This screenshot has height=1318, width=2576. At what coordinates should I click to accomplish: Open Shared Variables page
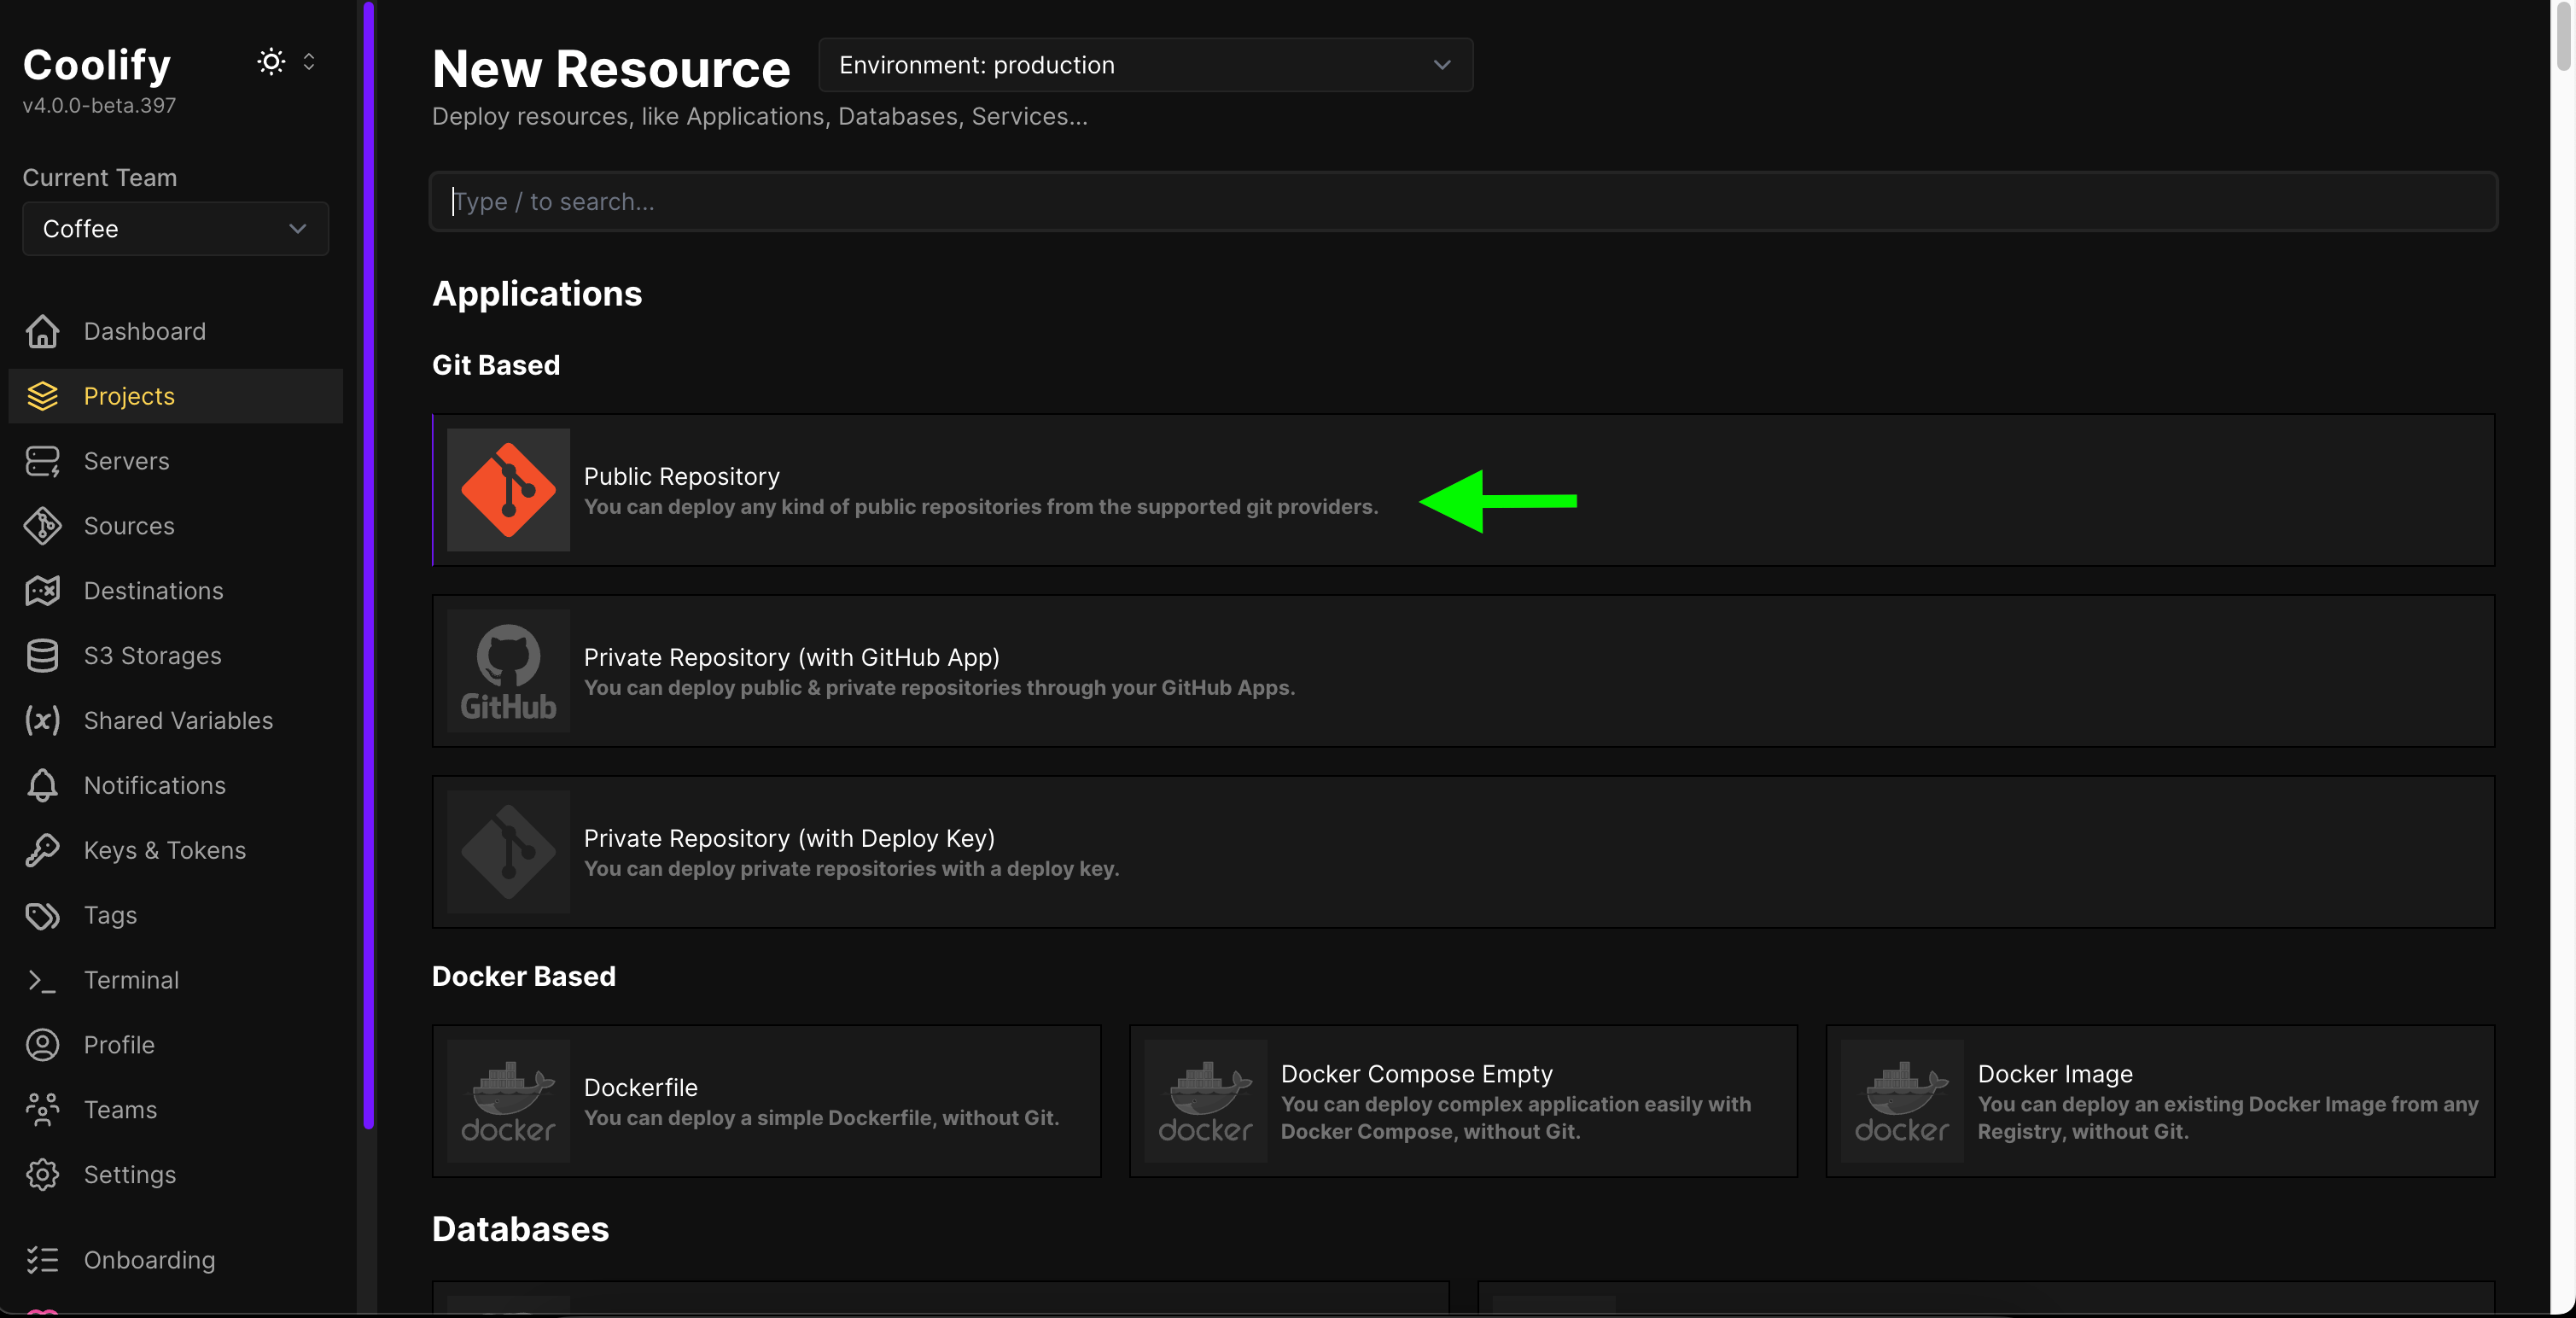(x=175, y=720)
